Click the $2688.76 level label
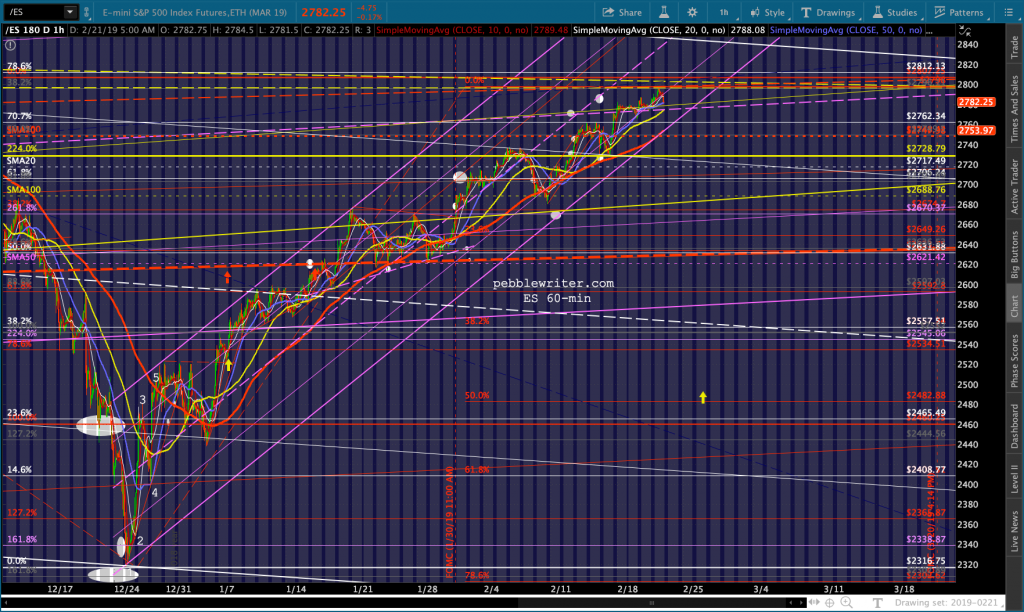The height and width of the screenshot is (612, 1024). coord(926,189)
